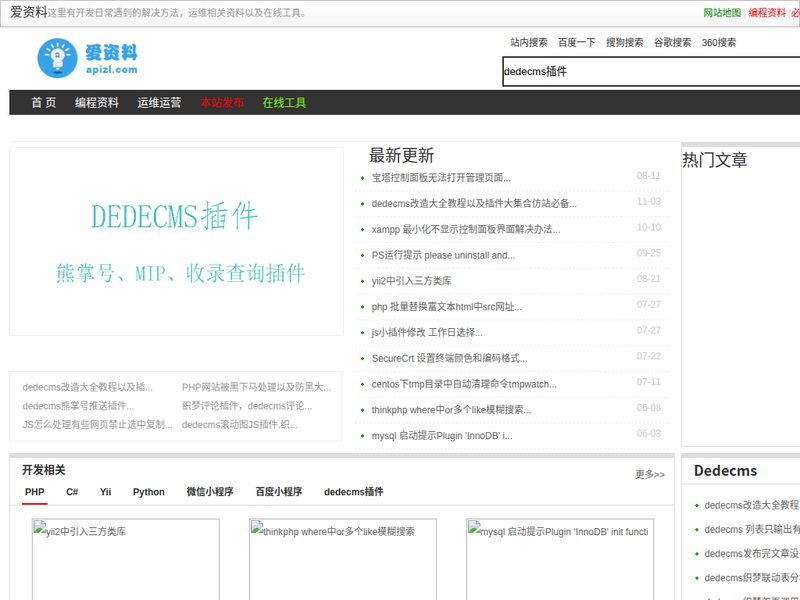Viewport: 800px width, 600px height.
Task: Open mysql 启动提示Plugin 'InnoDB' list article
Action: 442,436
